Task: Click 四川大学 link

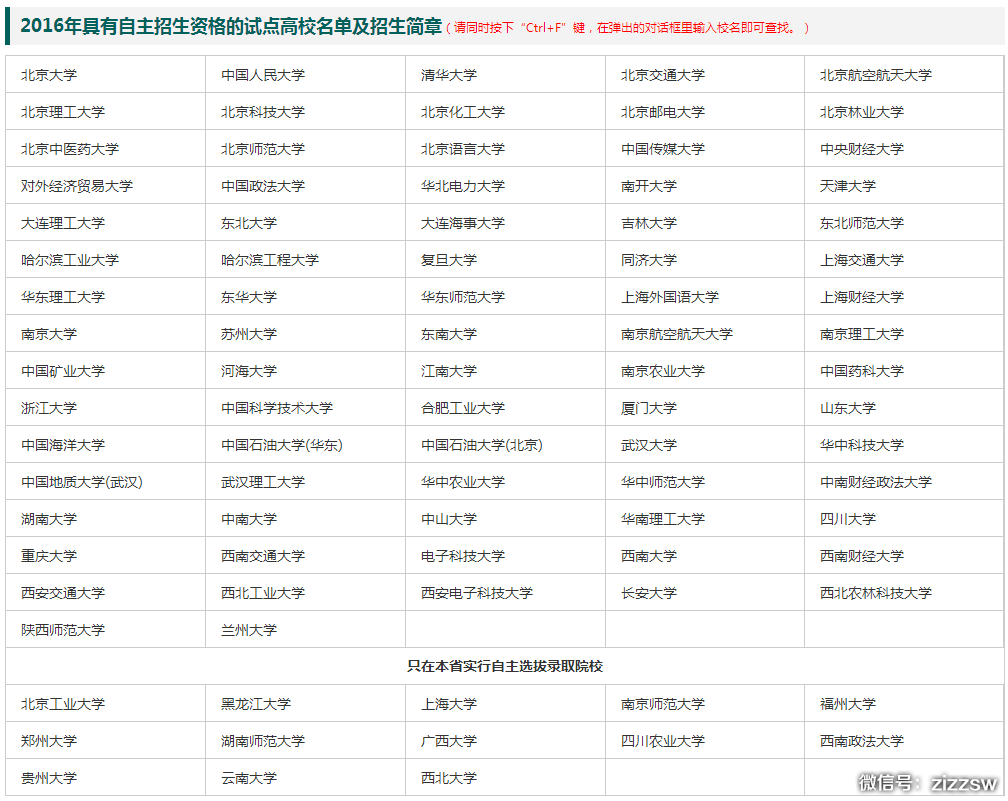Action: point(847,519)
